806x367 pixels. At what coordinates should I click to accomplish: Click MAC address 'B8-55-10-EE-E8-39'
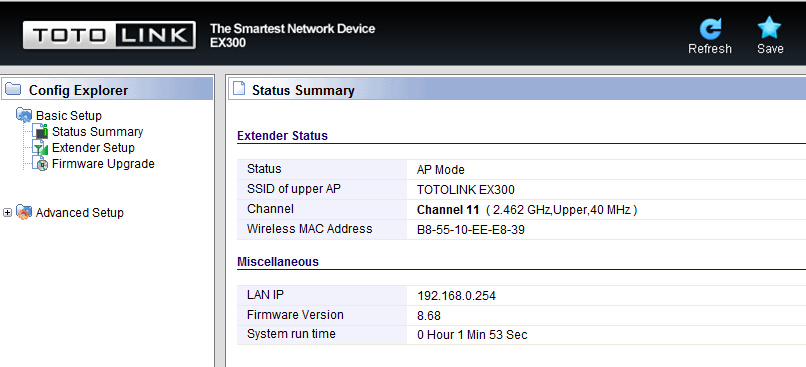(471, 230)
